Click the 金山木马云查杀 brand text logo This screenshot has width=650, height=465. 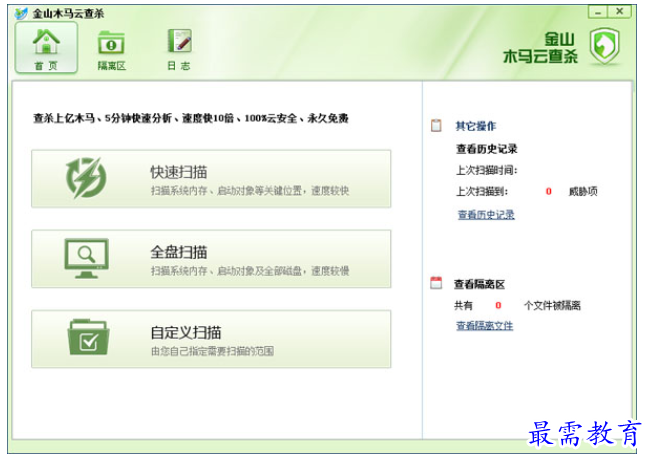click(541, 48)
